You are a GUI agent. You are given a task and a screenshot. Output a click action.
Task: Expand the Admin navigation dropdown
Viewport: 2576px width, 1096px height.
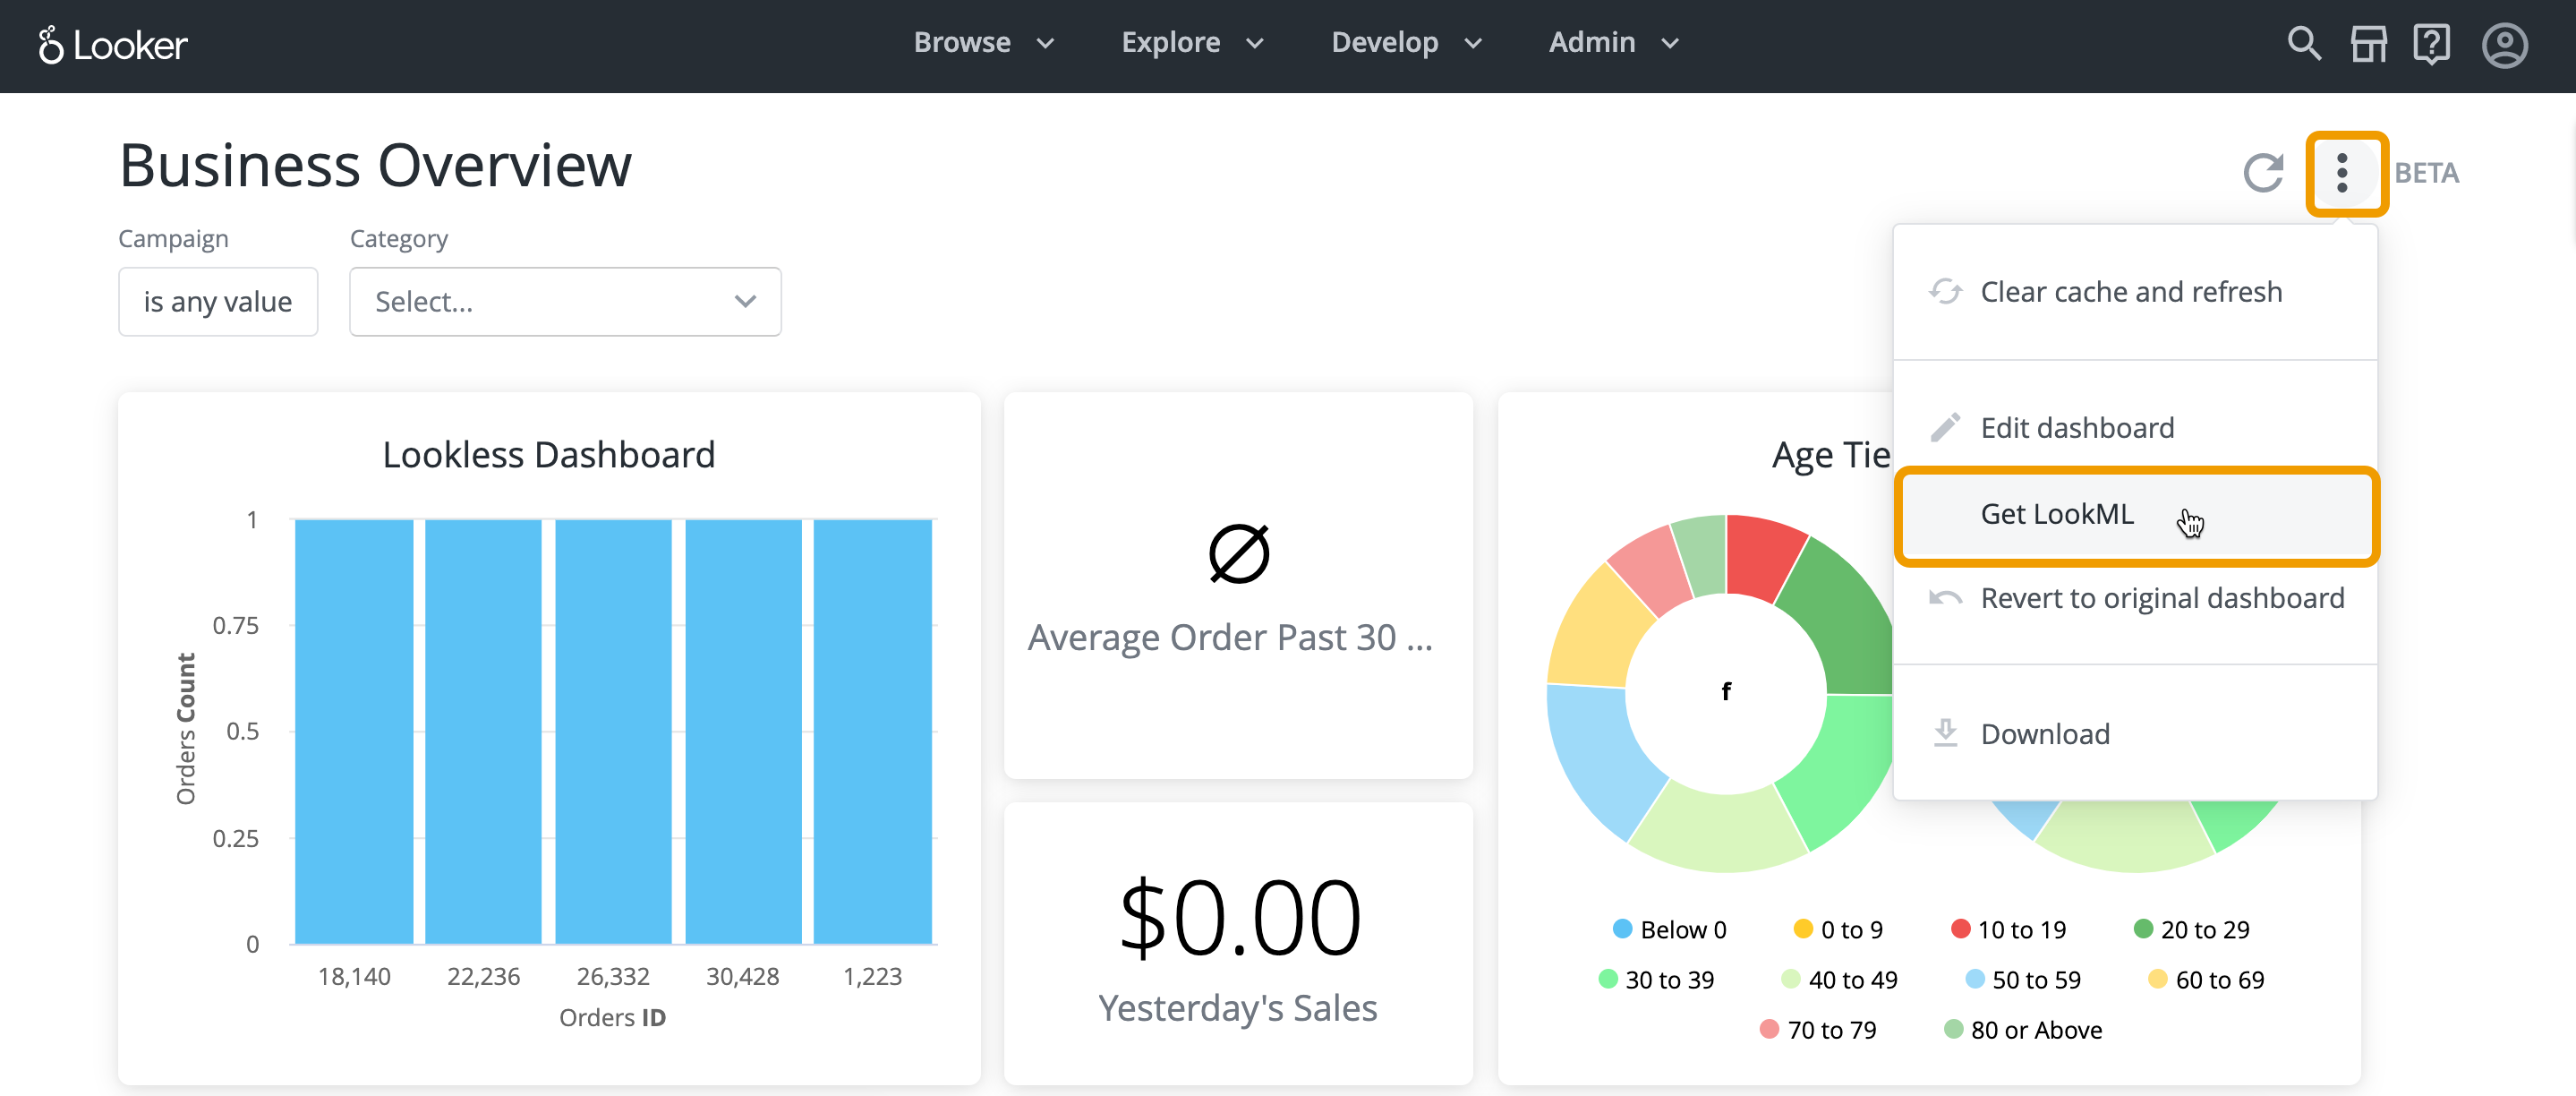[x=1612, y=42]
